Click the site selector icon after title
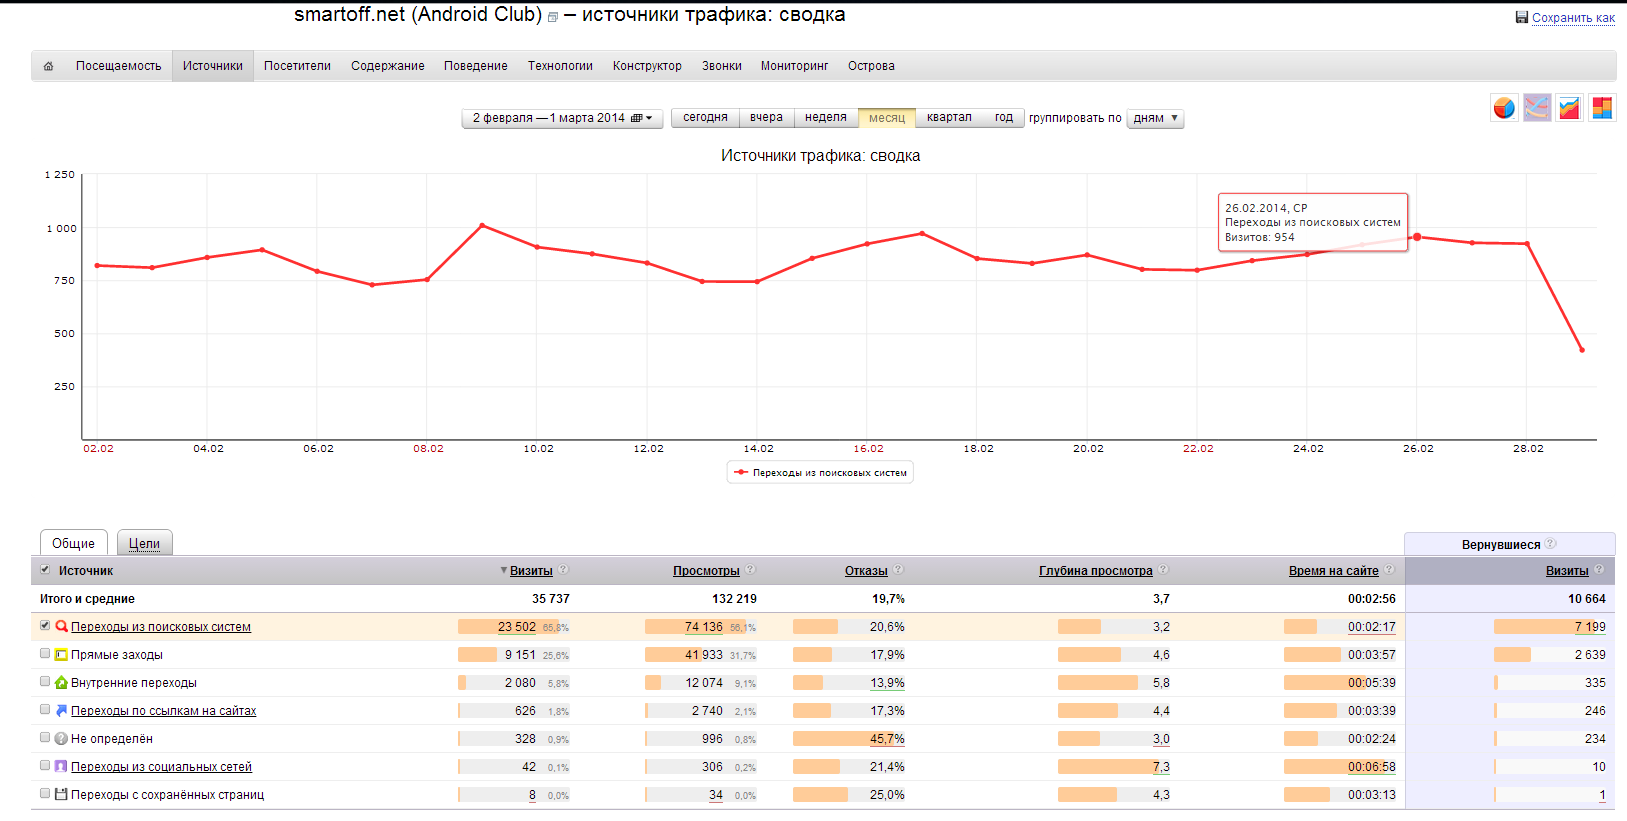 click(553, 17)
